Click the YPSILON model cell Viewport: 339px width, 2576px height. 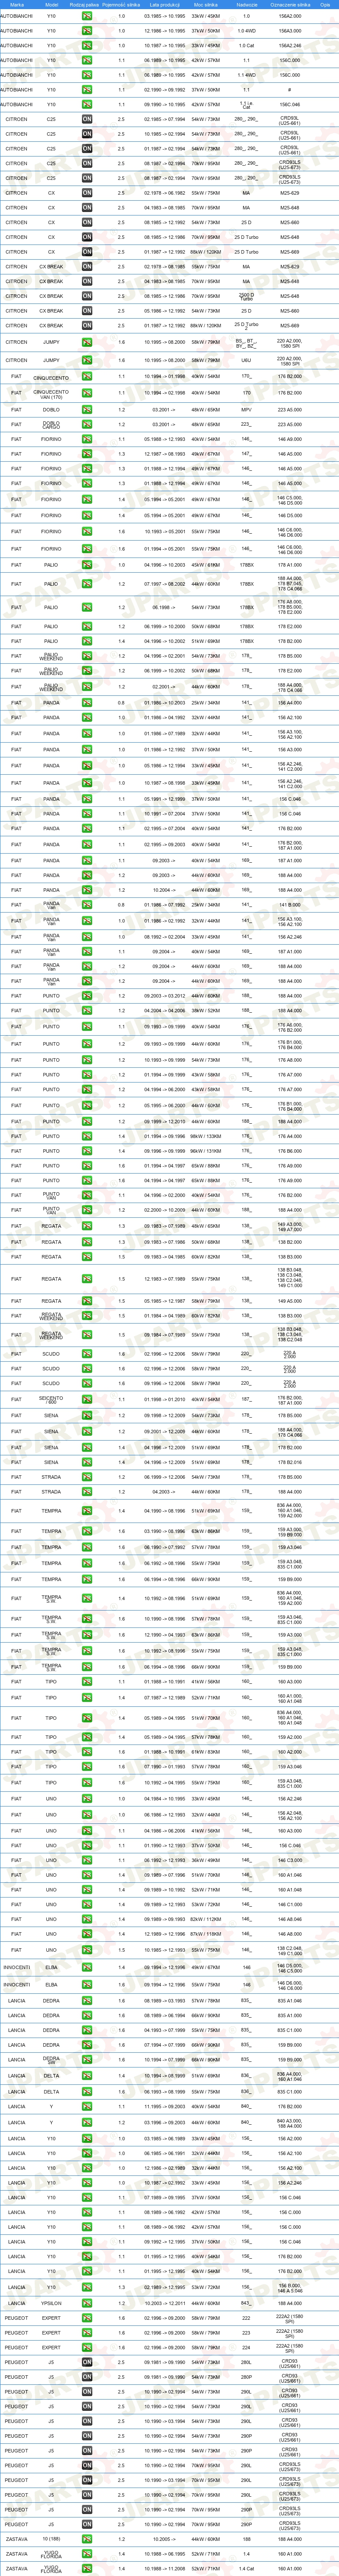(x=51, y=2303)
